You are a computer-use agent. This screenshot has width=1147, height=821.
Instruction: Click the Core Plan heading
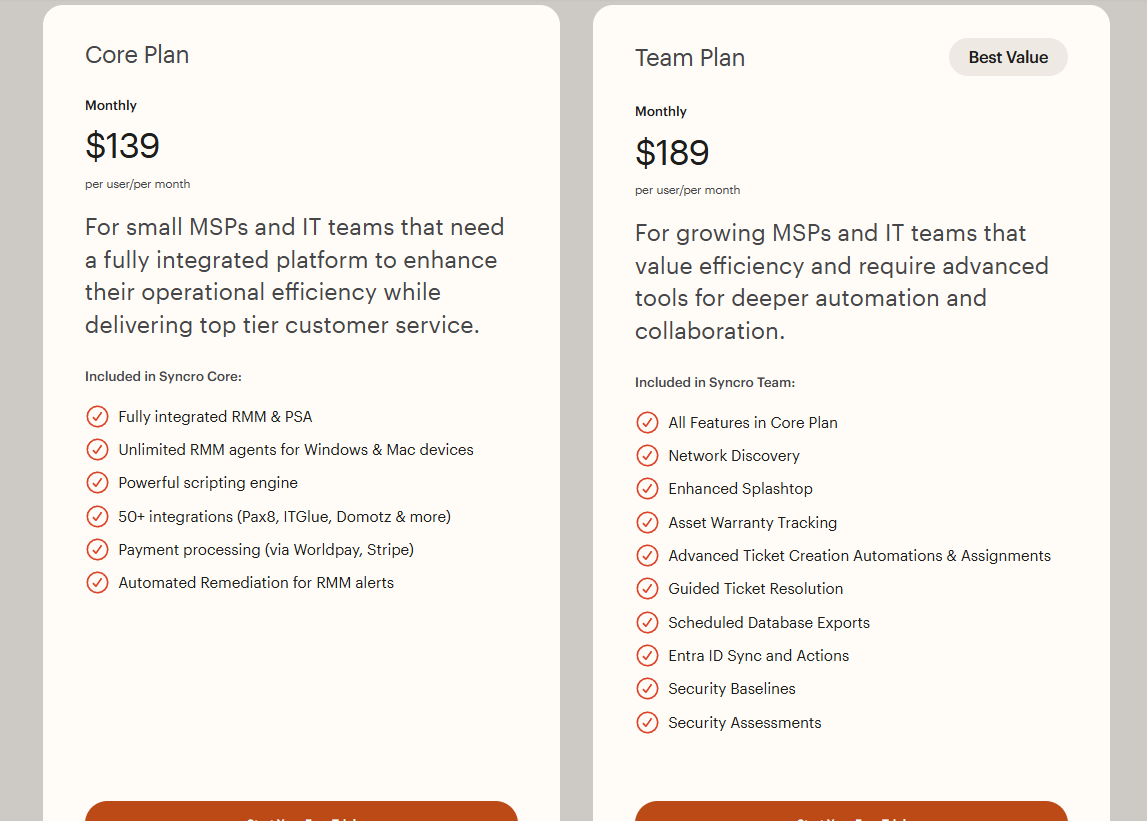[x=137, y=55]
